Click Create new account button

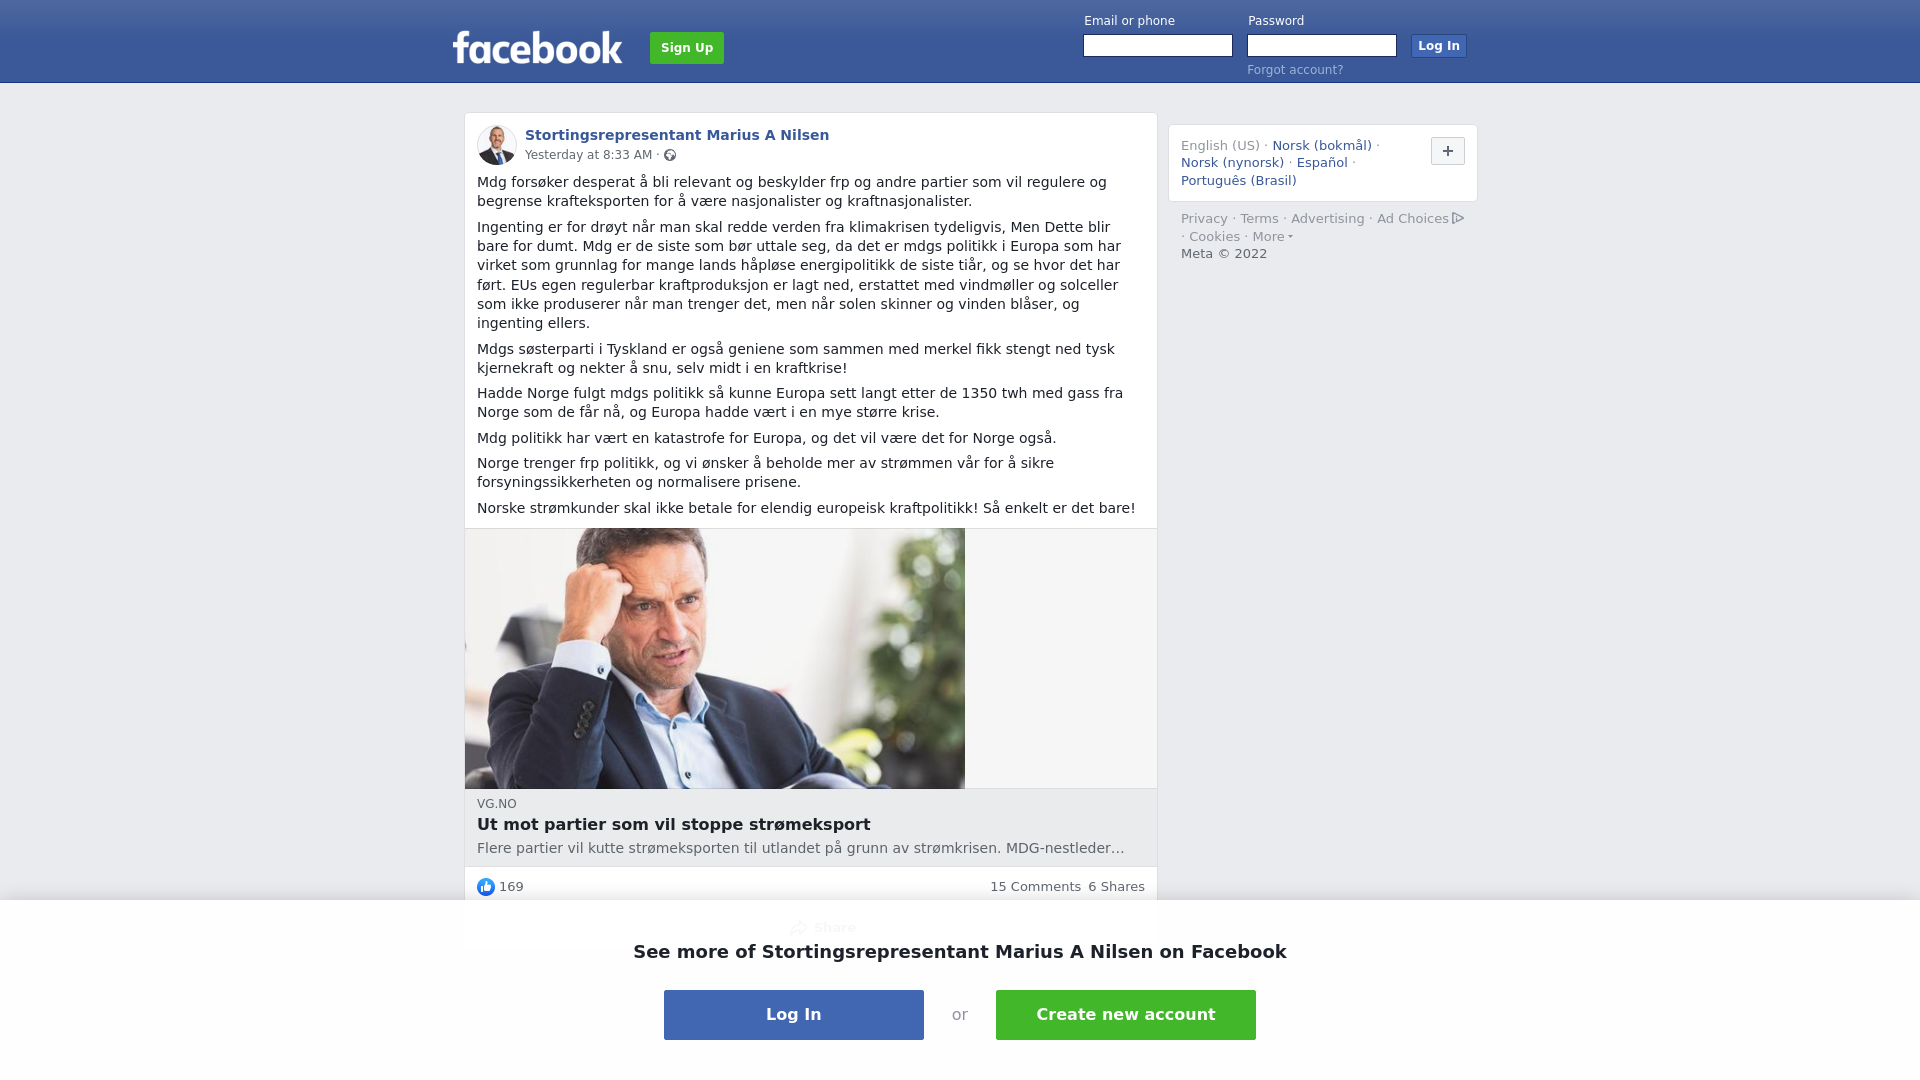click(1126, 1015)
